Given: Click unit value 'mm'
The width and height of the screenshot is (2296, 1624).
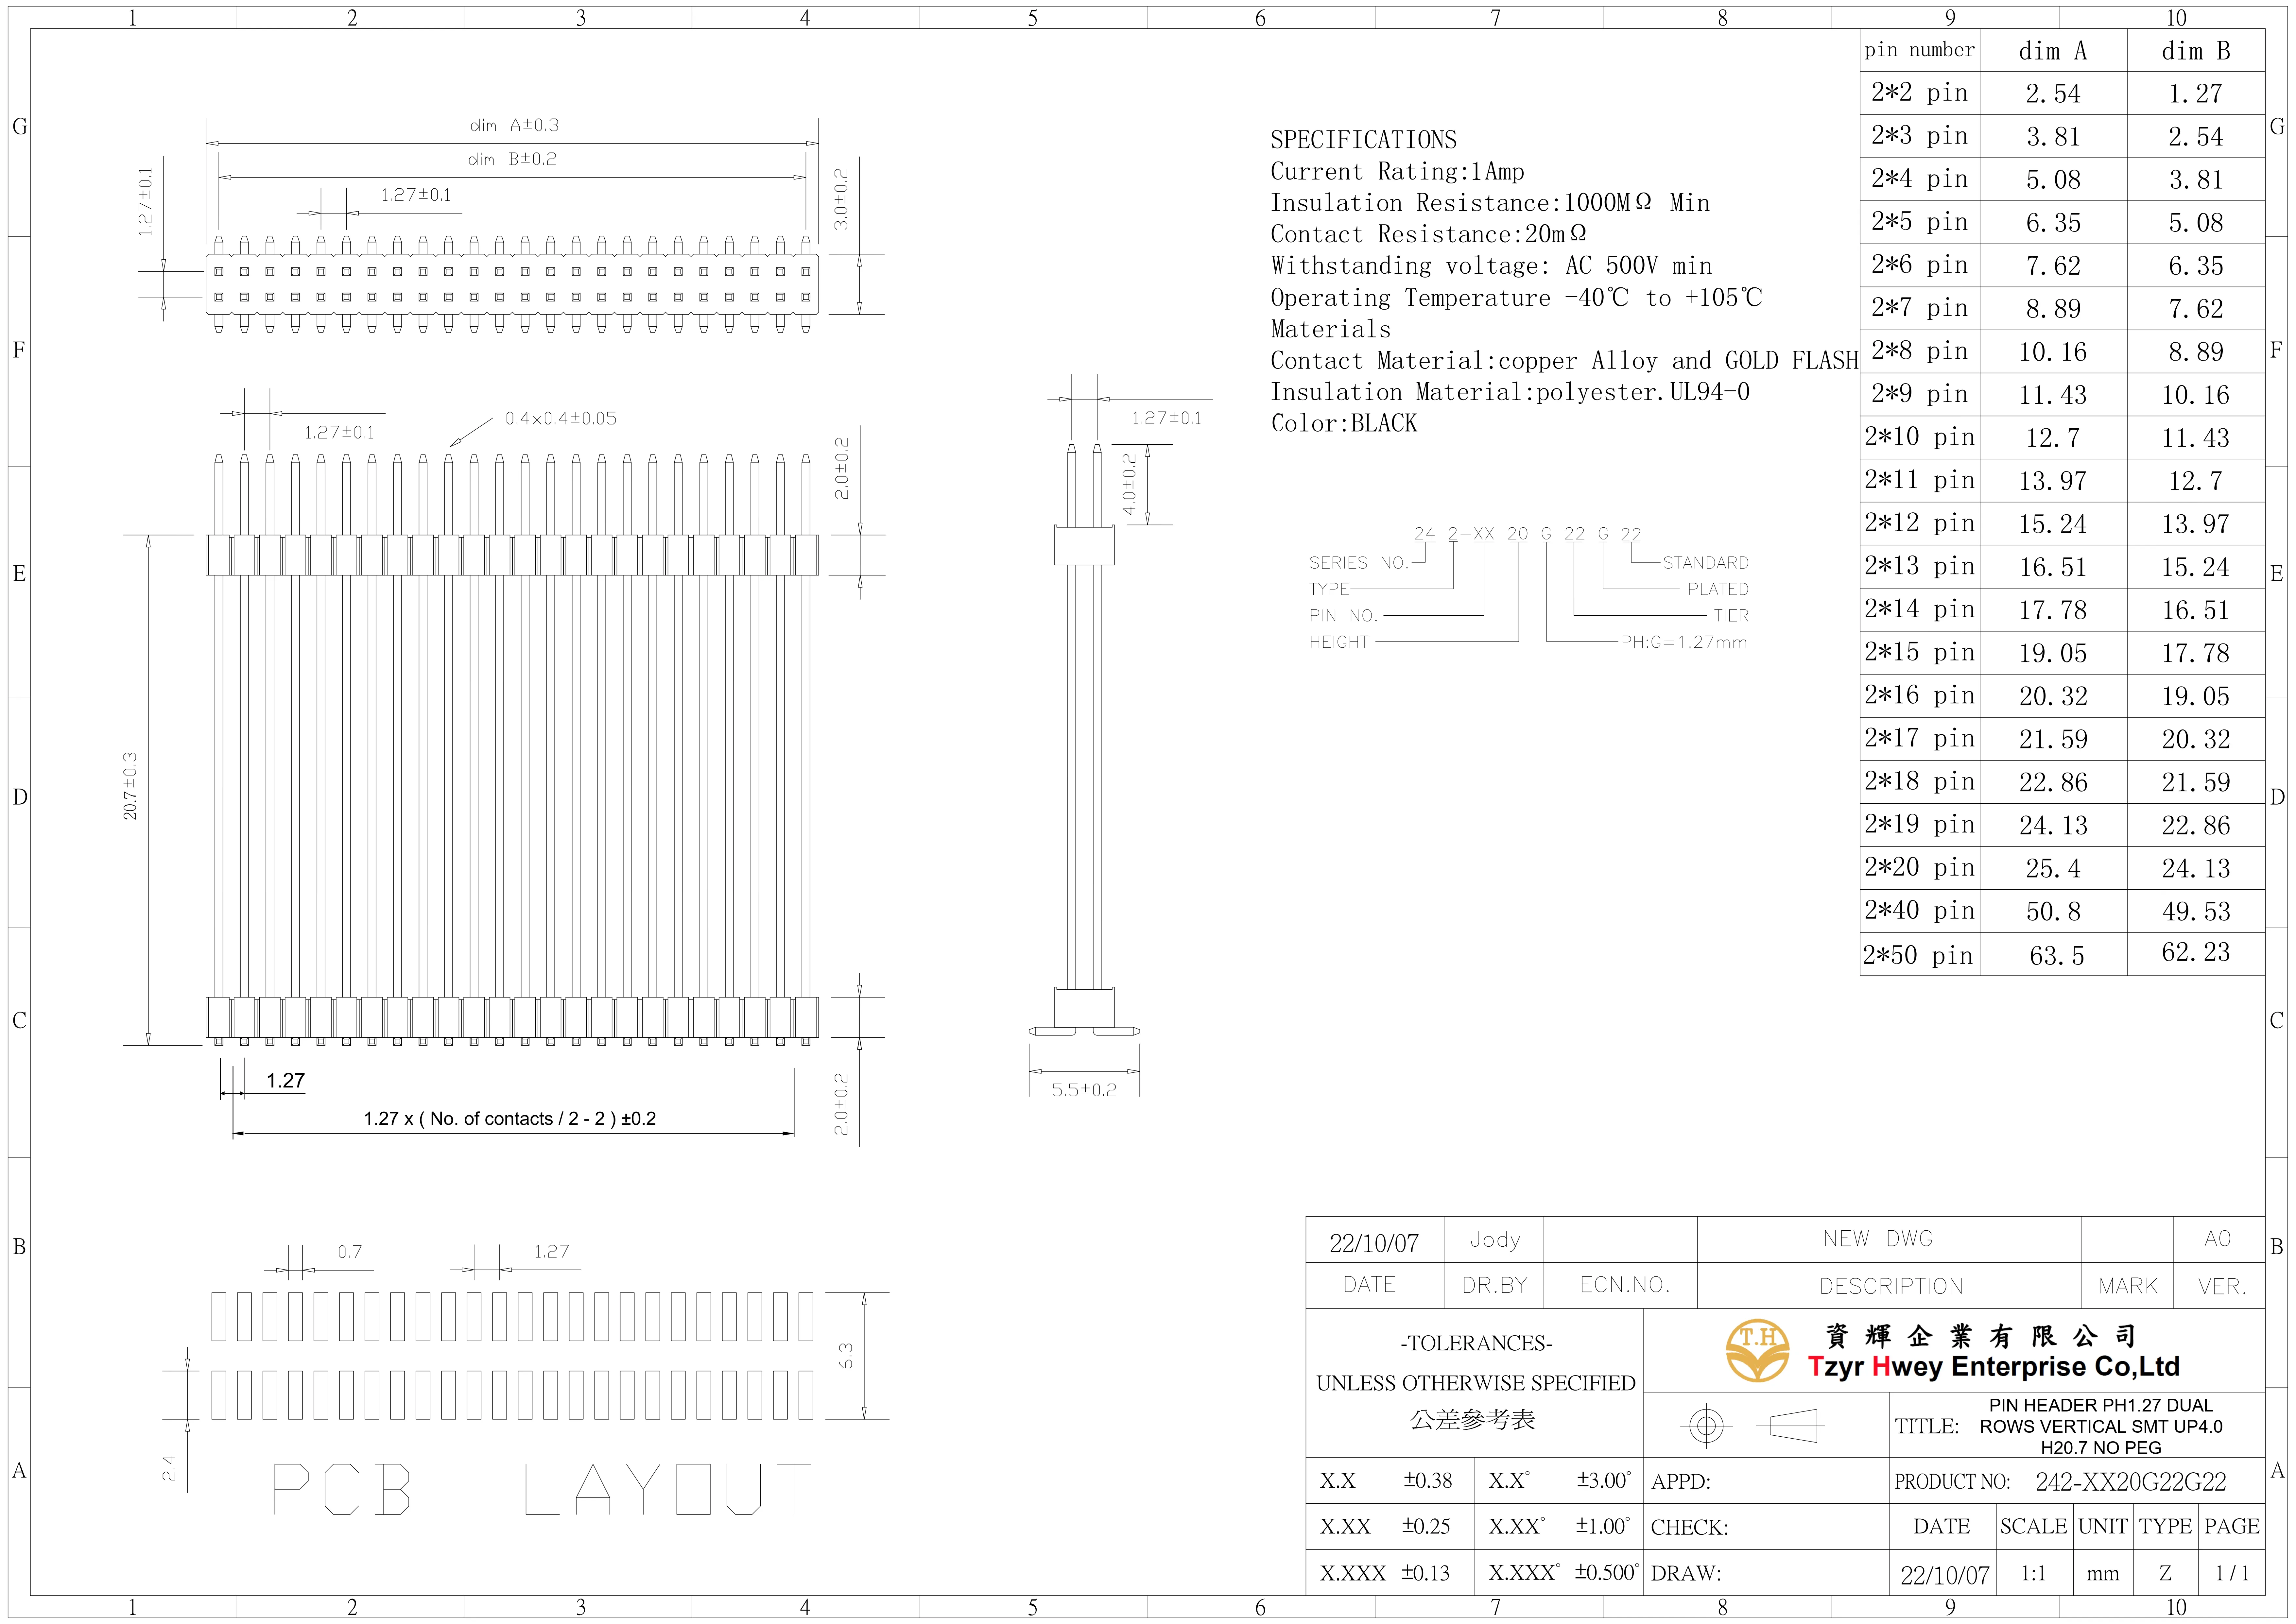Looking at the screenshot, I should click(2103, 1575).
